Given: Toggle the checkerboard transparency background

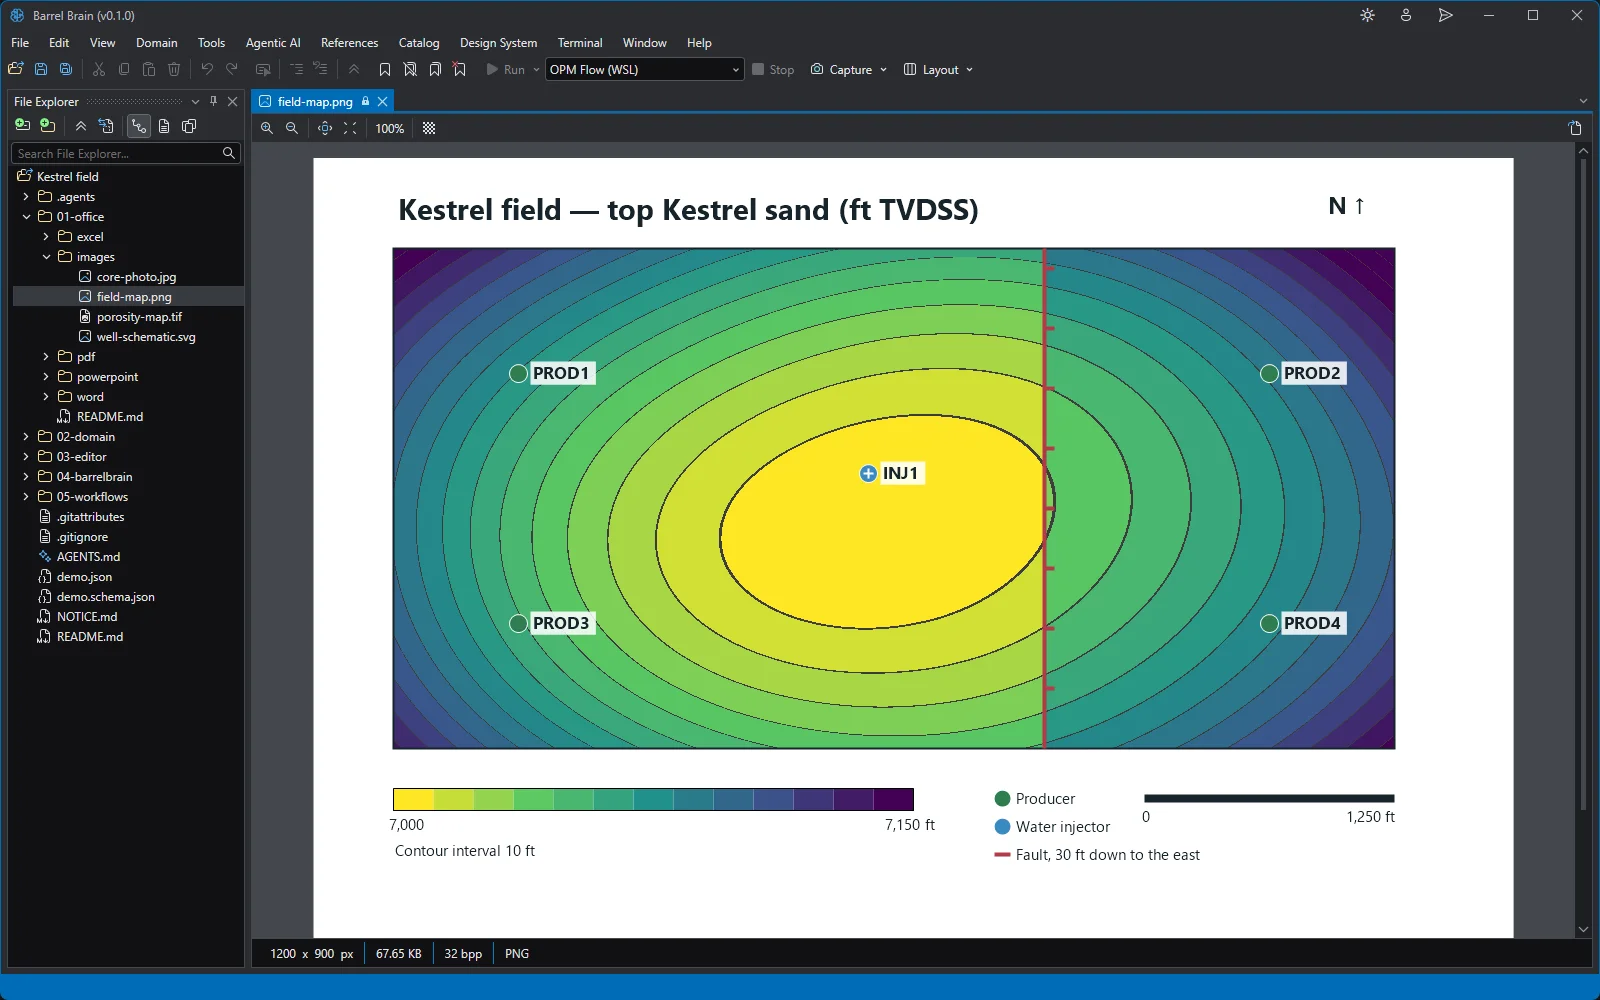Looking at the screenshot, I should click(429, 128).
